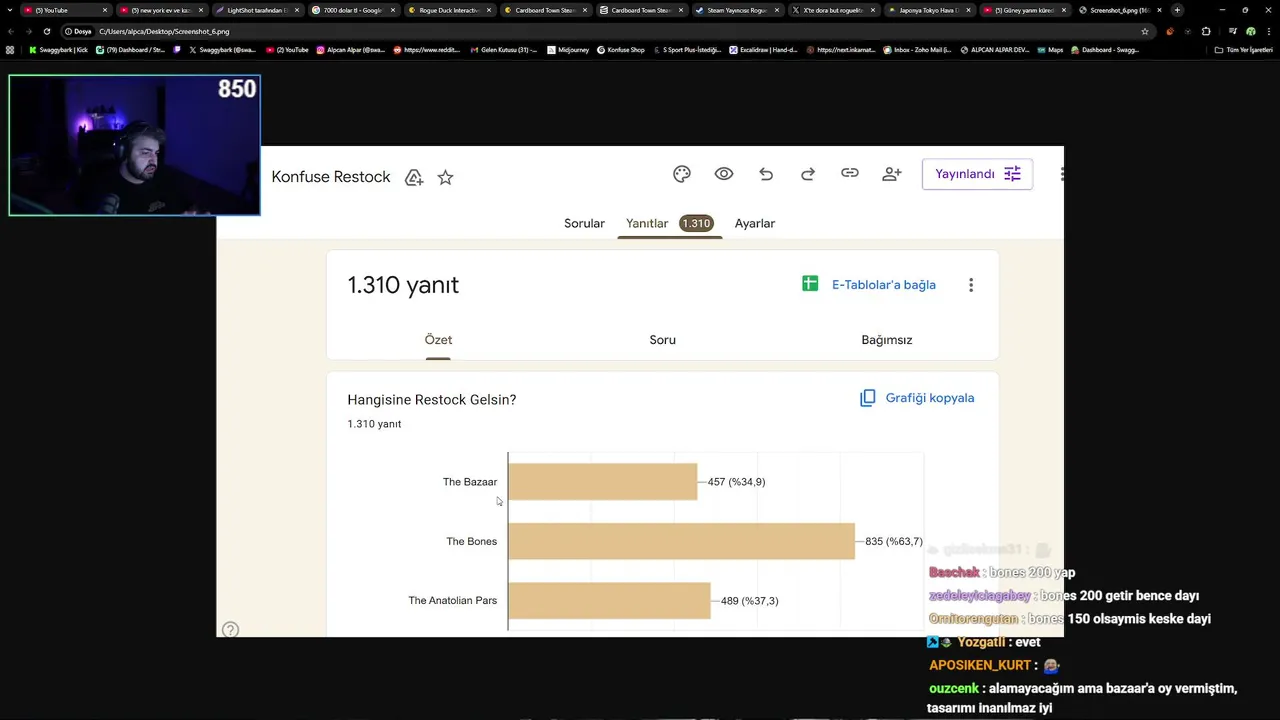
Task: Switch to the Steam Yayıncısı Rogue tab
Action: click(x=737, y=10)
